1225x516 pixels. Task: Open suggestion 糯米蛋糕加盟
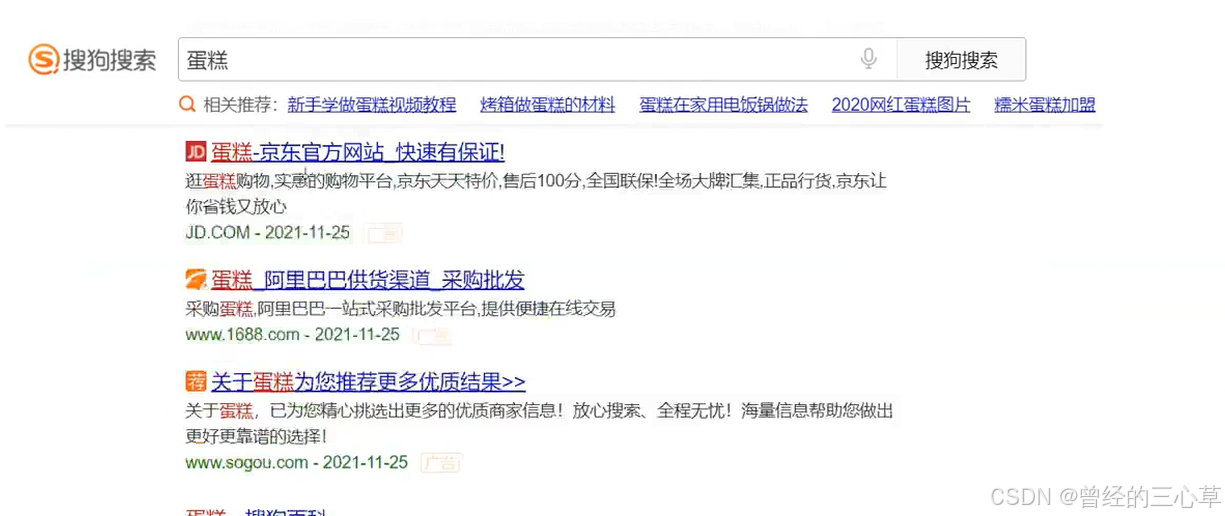(x=1045, y=105)
